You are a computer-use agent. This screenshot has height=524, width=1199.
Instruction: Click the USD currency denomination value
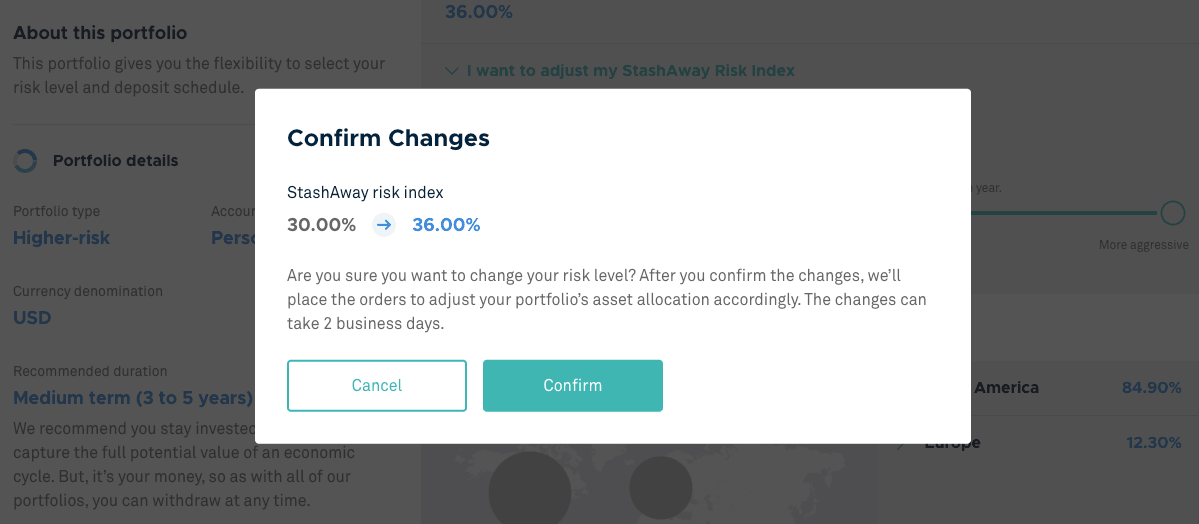32,318
